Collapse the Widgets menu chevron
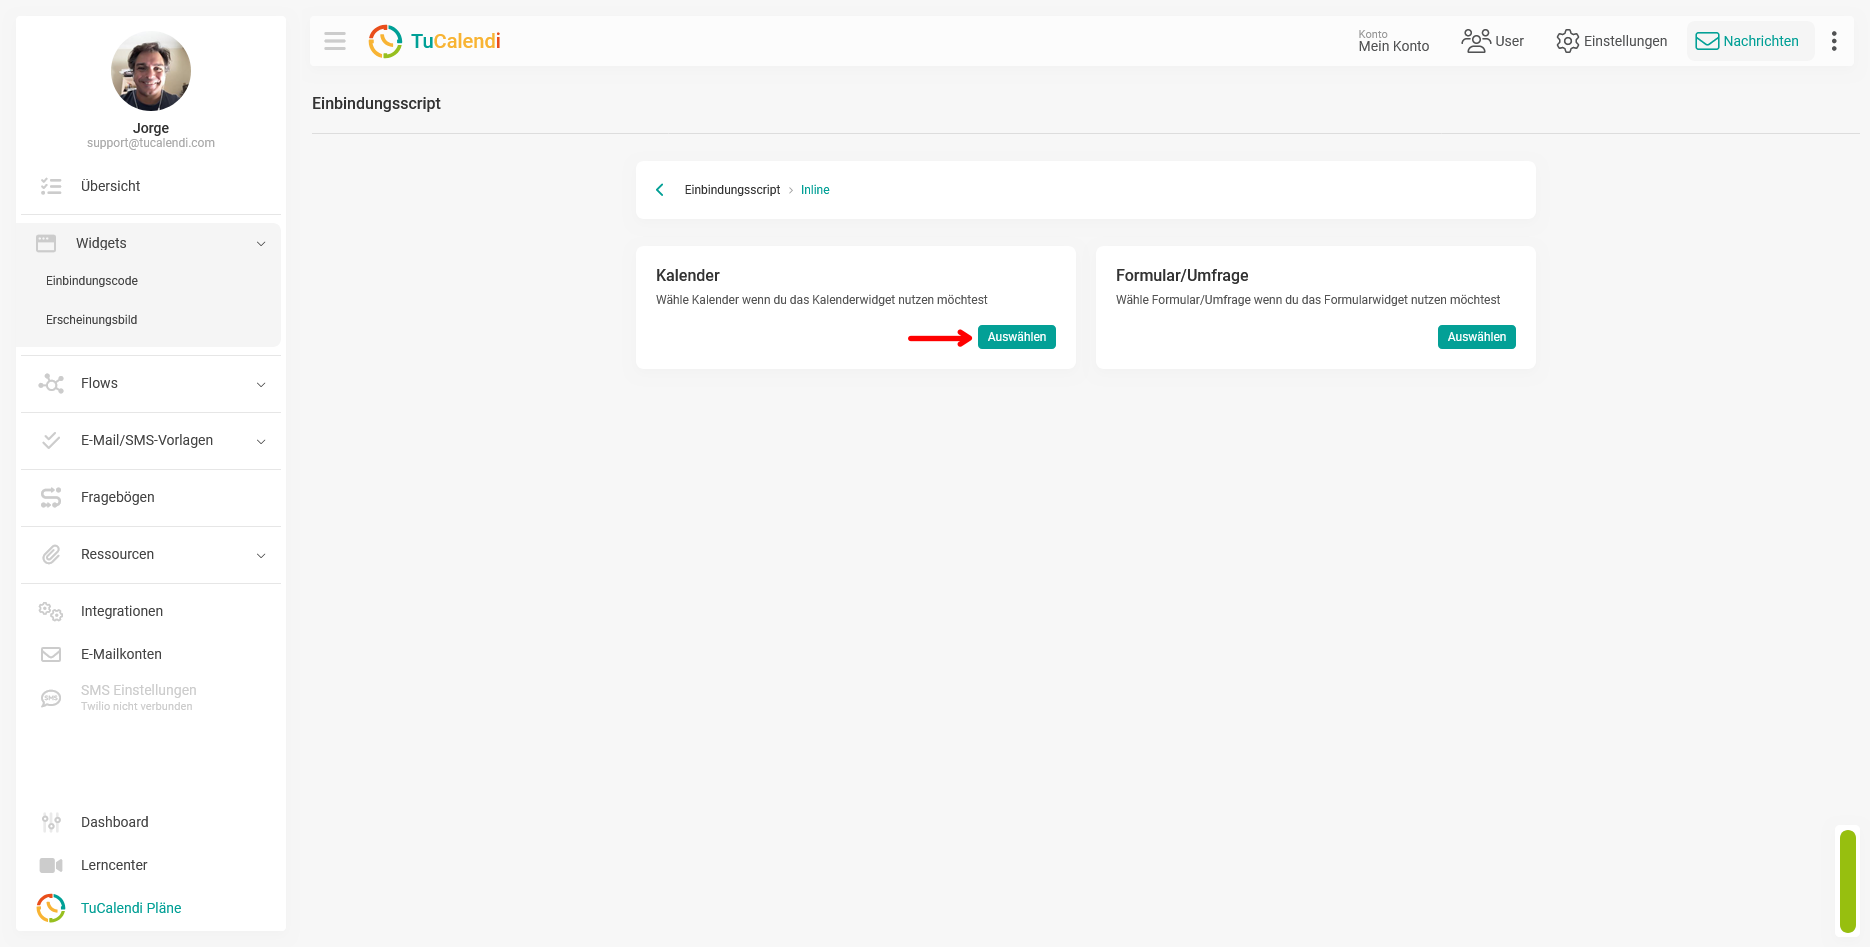 (x=261, y=244)
